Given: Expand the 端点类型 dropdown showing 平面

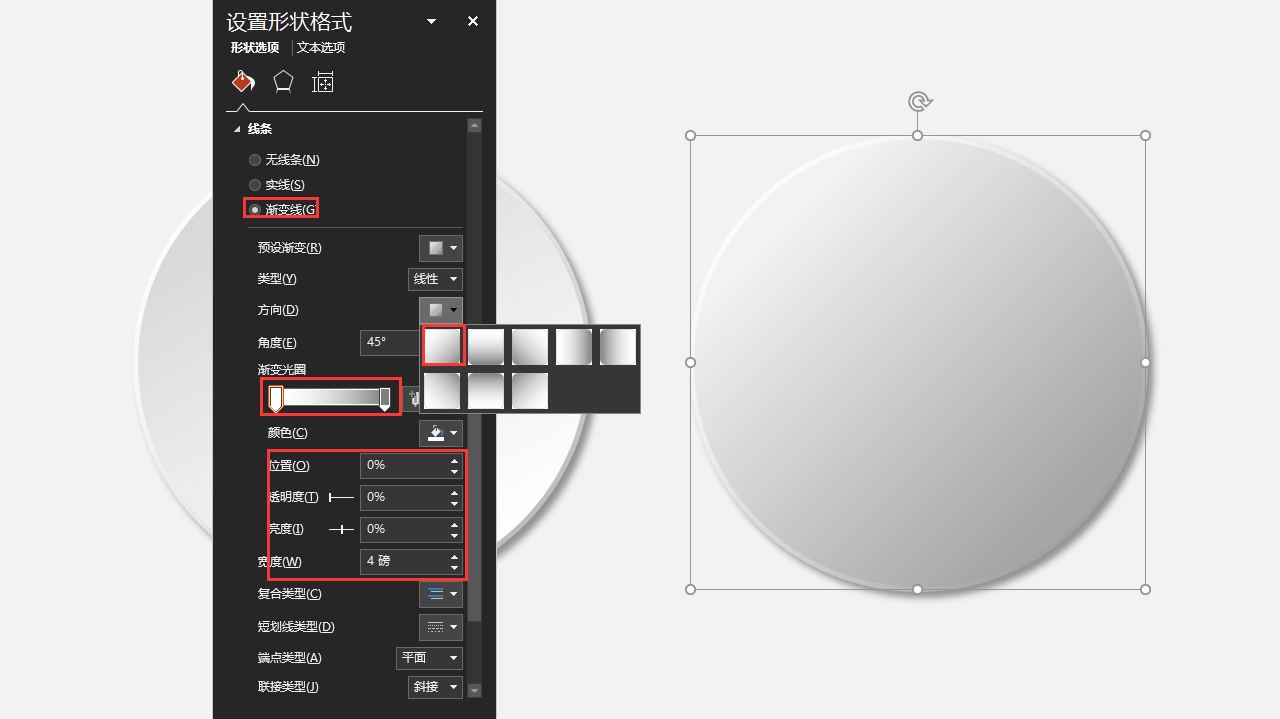Looking at the screenshot, I should 429,658.
